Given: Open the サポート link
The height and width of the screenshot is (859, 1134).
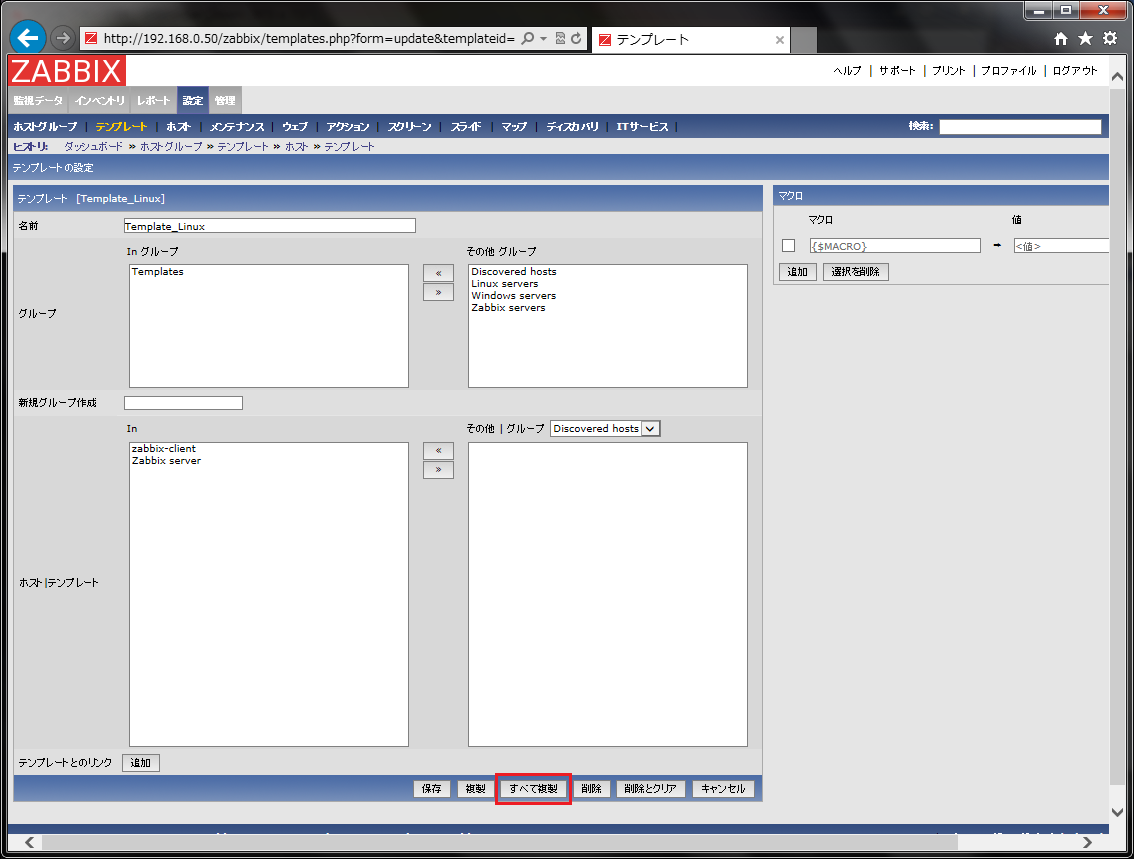Looking at the screenshot, I should 897,71.
